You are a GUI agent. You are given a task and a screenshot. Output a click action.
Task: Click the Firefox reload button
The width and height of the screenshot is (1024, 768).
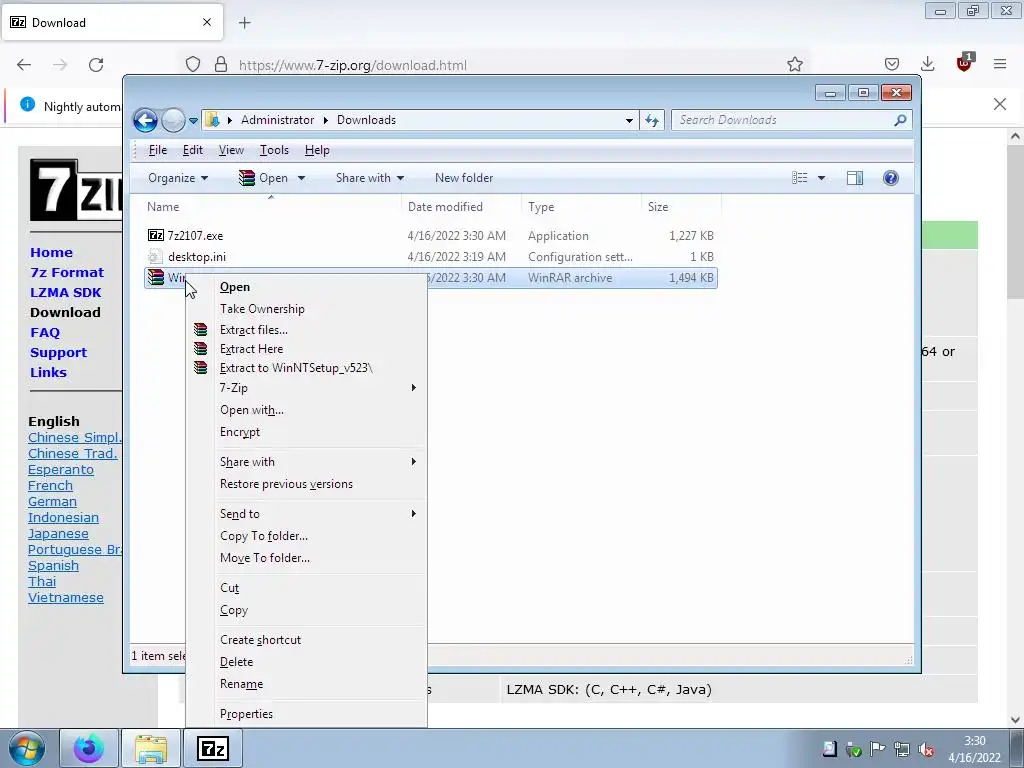tap(96, 65)
